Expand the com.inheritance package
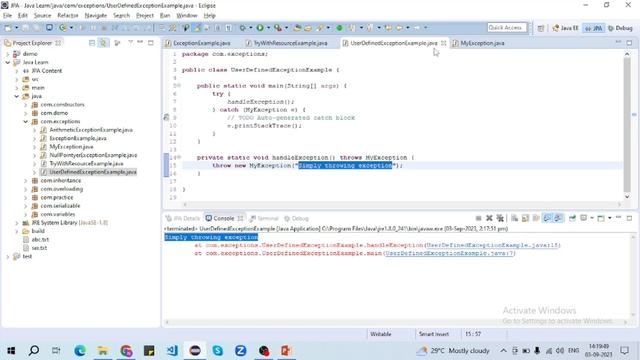The height and width of the screenshot is (360, 640). pyautogui.click(x=25, y=181)
